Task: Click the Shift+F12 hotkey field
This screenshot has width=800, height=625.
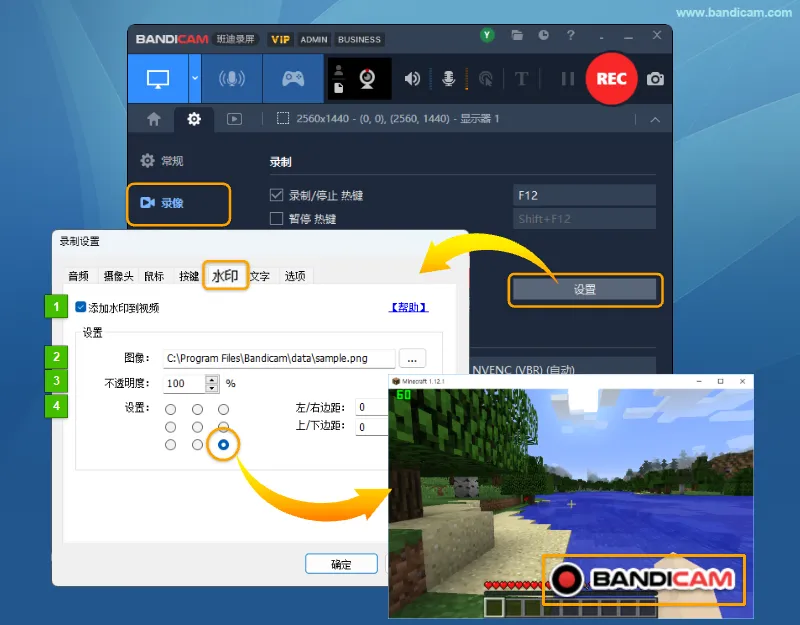Action: tap(584, 219)
